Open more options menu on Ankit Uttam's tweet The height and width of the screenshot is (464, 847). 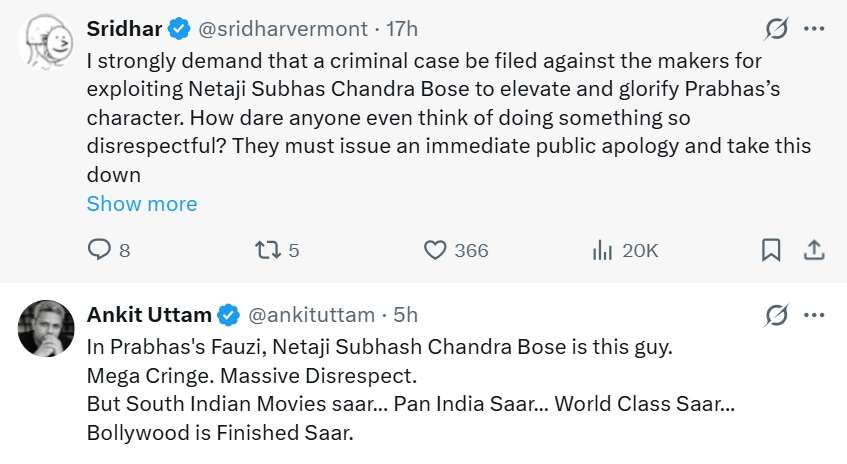[x=814, y=315]
